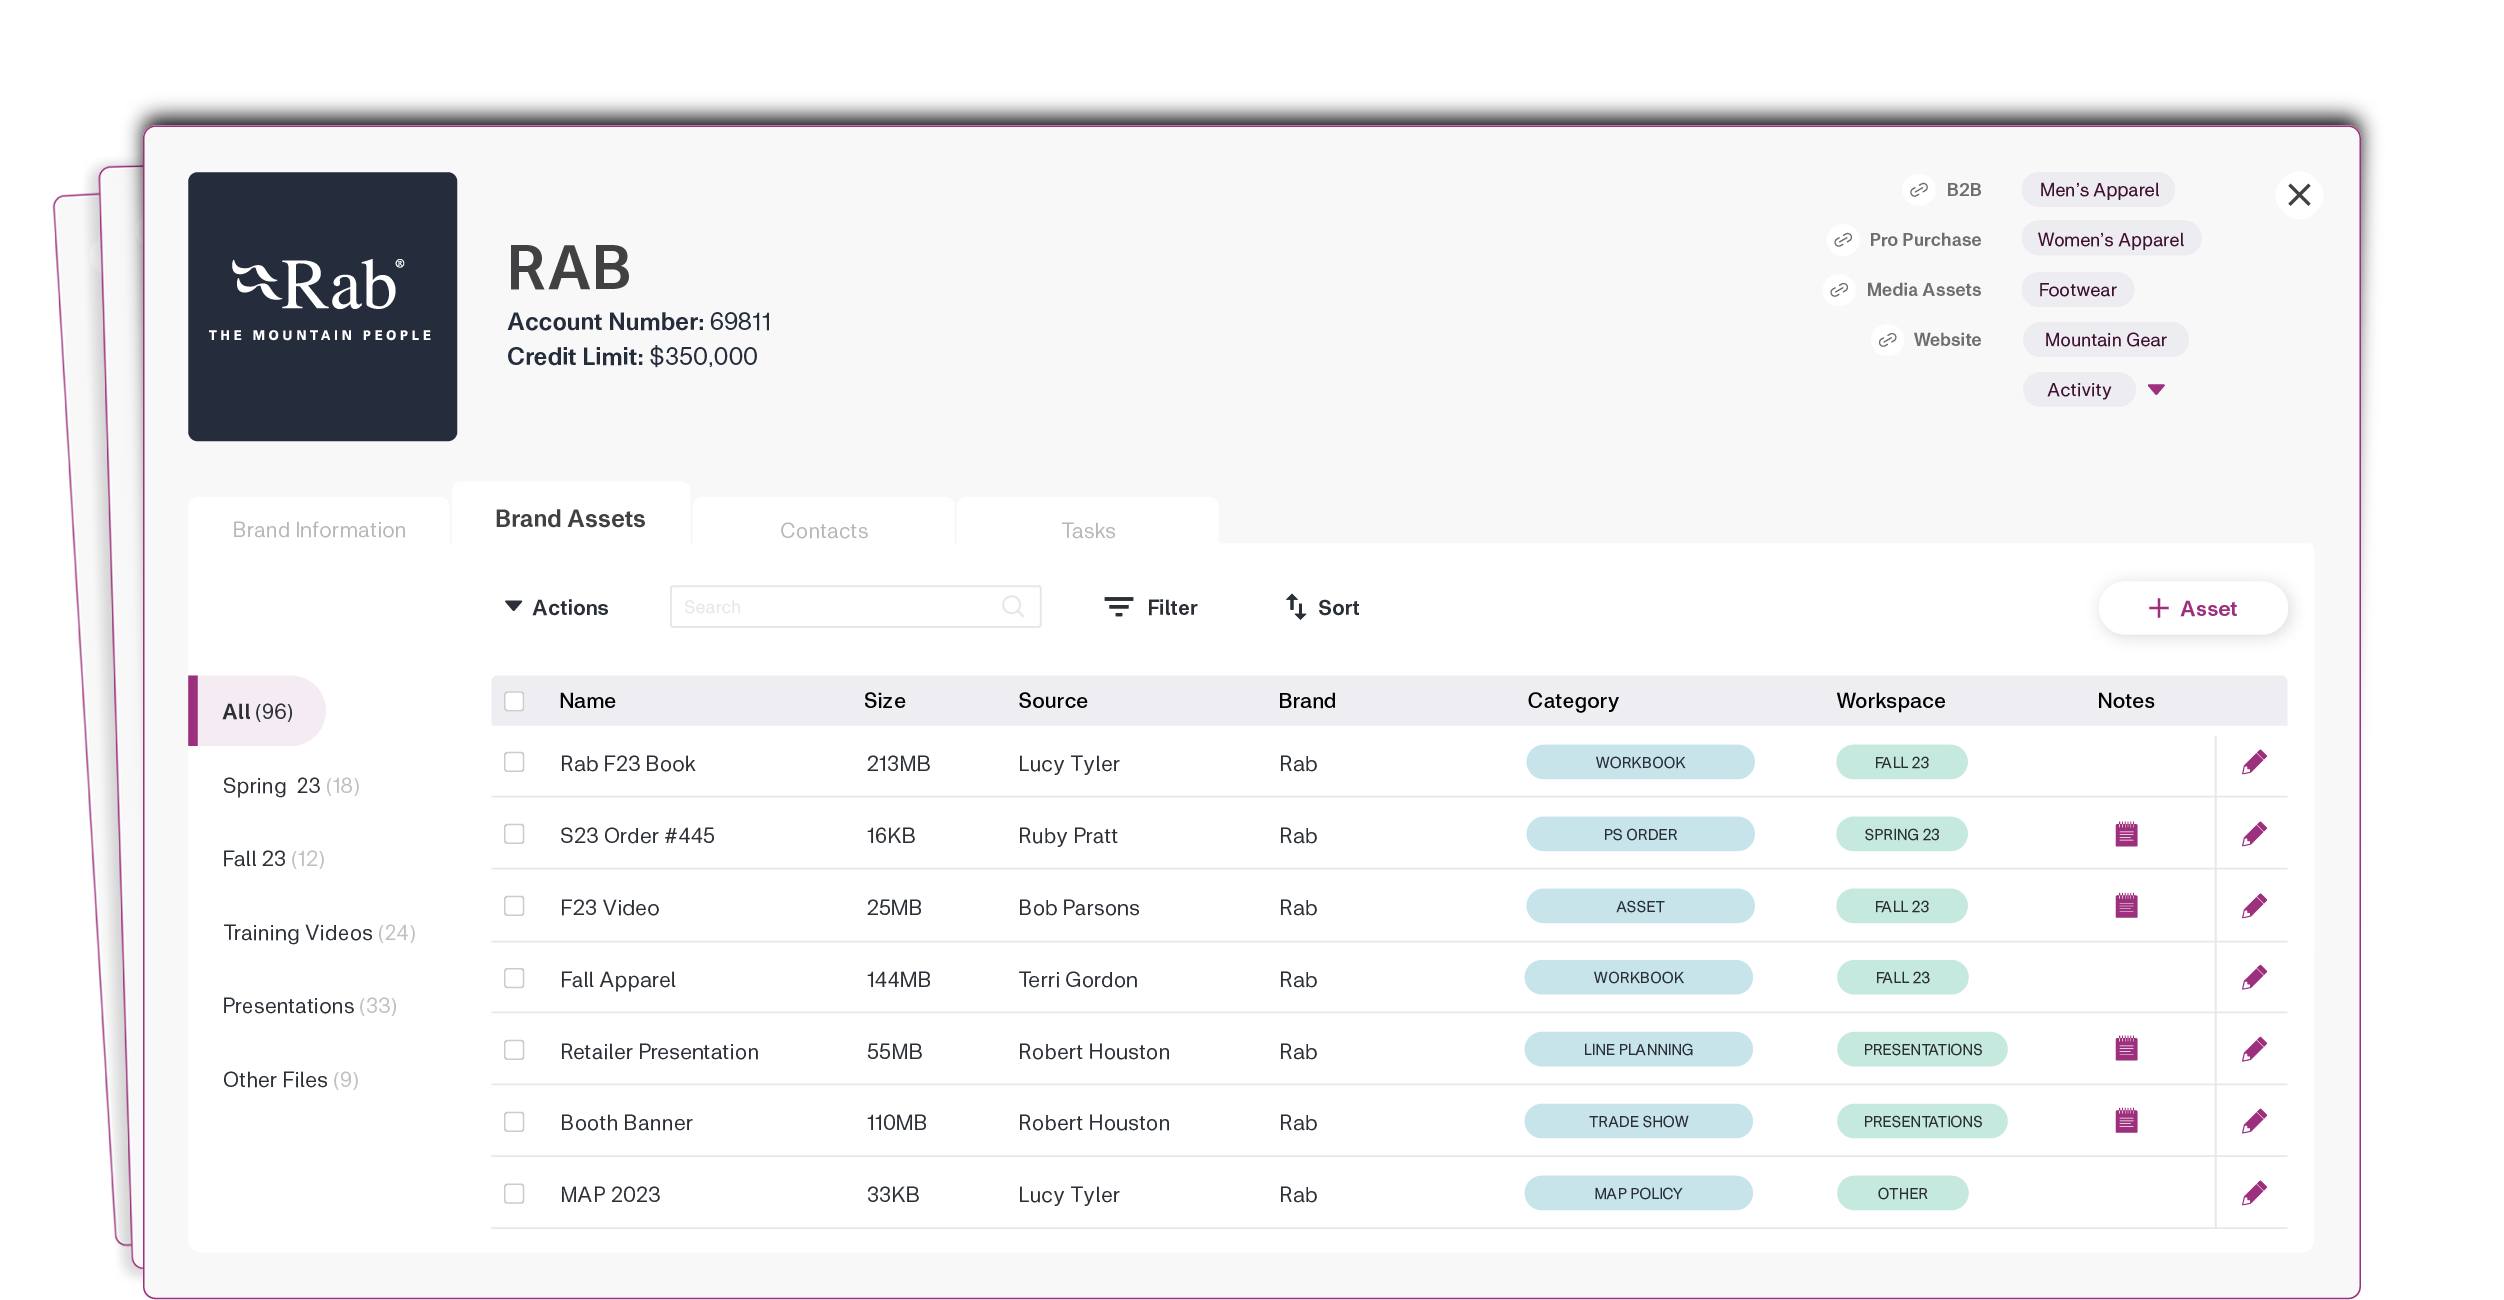Toggle select-all checkbox in table header
Image resolution: width=2504 pixels, height=1300 pixels.
pos(514,701)
